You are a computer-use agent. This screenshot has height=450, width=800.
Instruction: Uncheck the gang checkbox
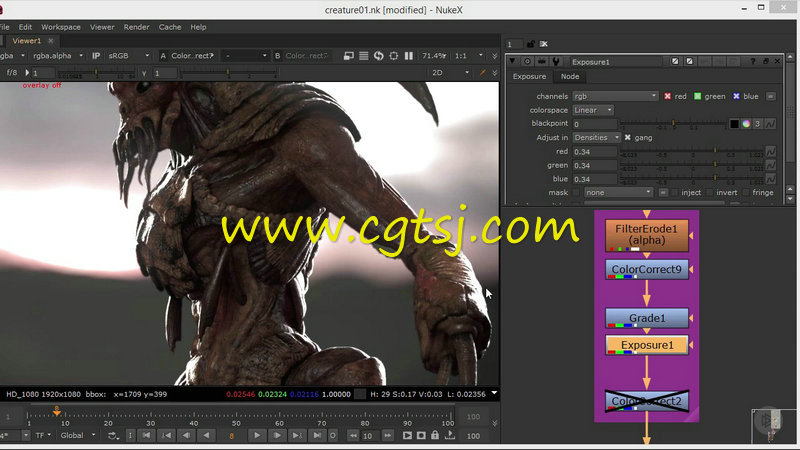pos(628,137)
